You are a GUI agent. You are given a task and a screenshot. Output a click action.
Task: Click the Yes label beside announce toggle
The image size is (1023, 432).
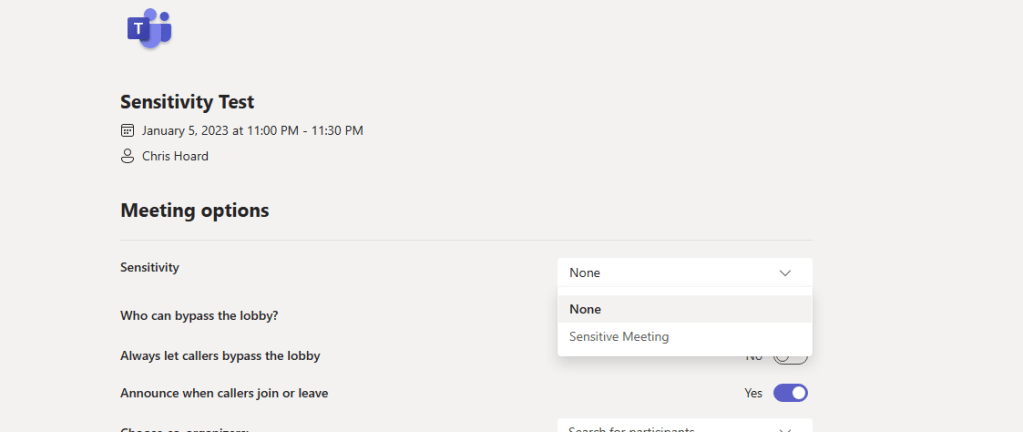click(x=753, y=393)
